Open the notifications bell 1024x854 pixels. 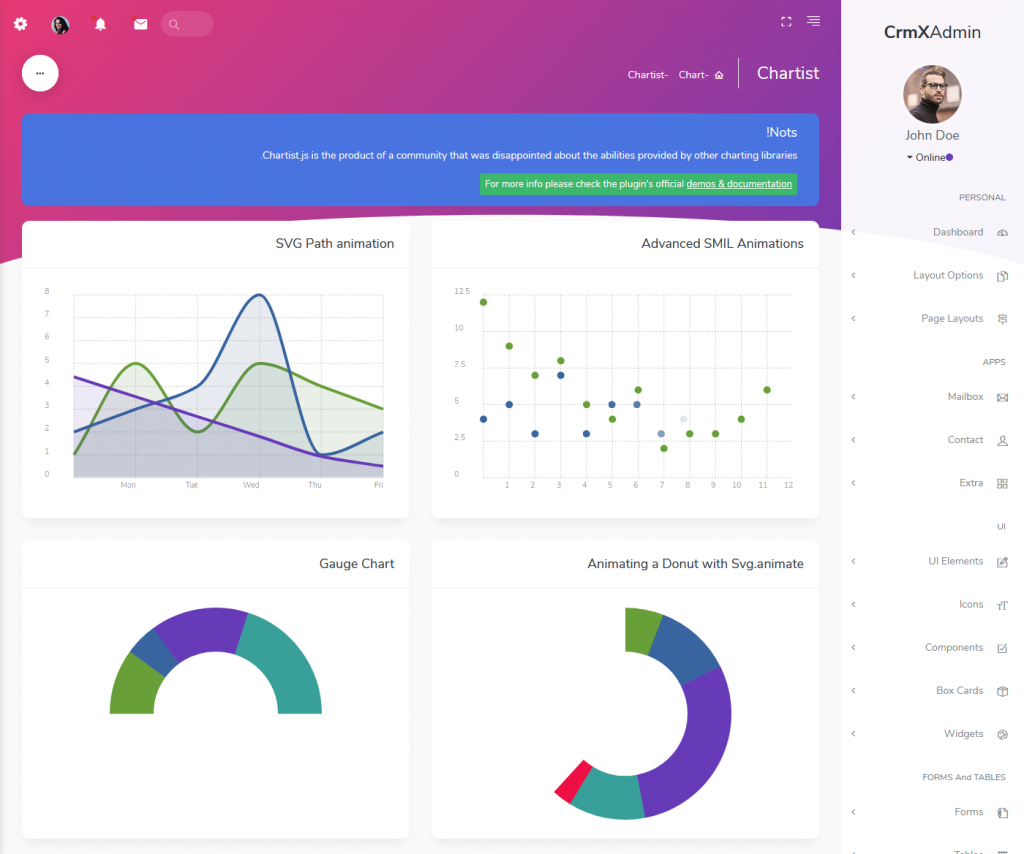[x=101, y=24]
